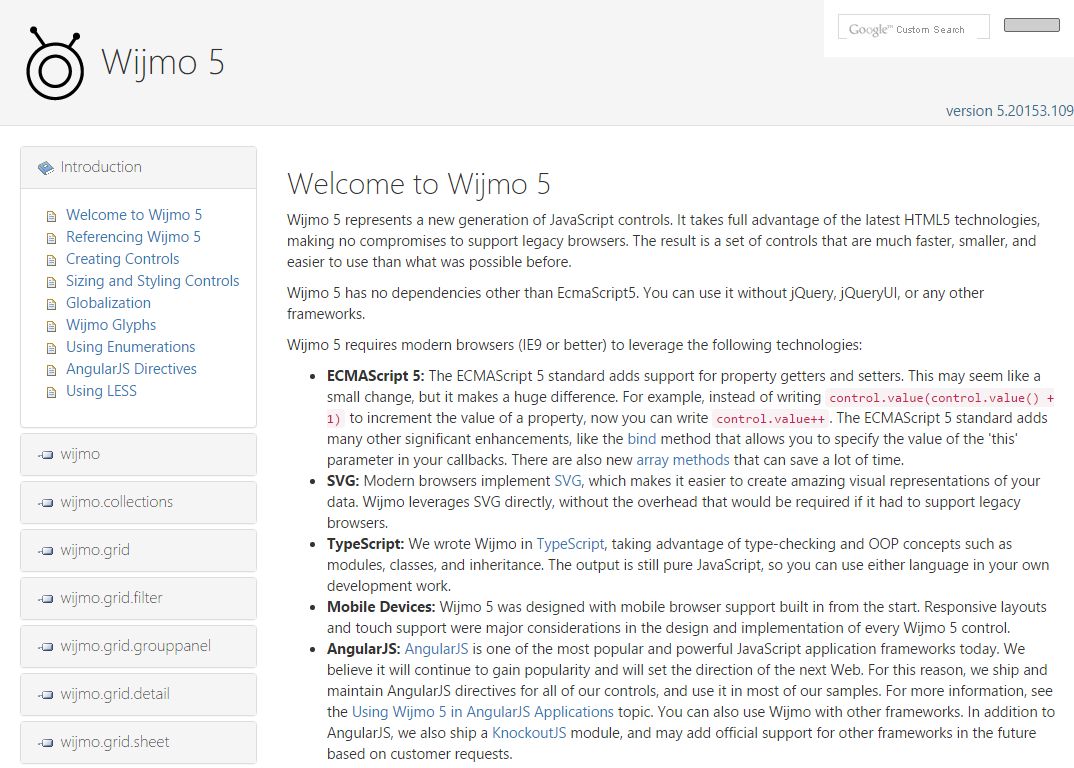Follow the array methods link
This screenshot has width=1074, height=768.
click(682, 460)
